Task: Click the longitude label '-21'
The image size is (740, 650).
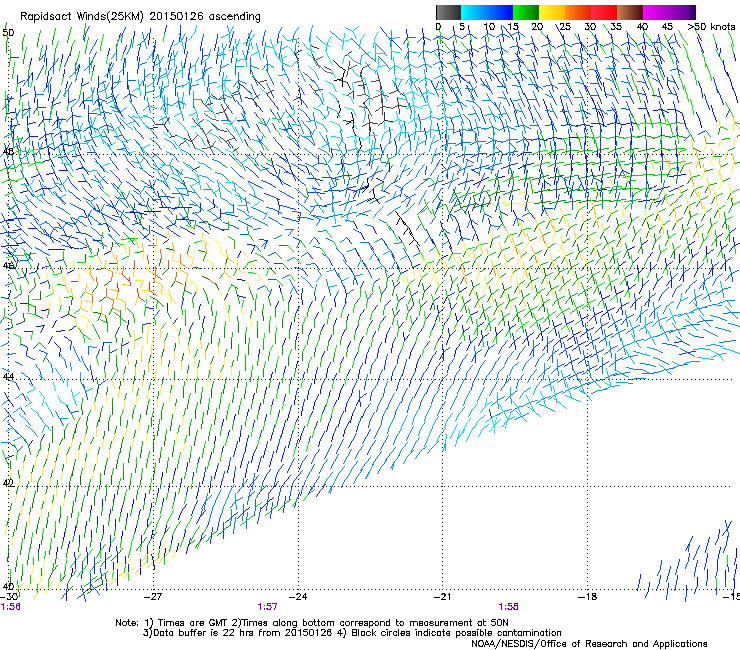Action: coord(443,596)
